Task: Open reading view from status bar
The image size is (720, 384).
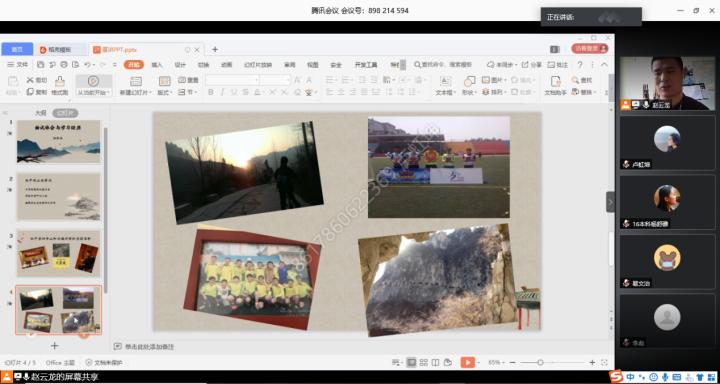Action: coord(435,362)
